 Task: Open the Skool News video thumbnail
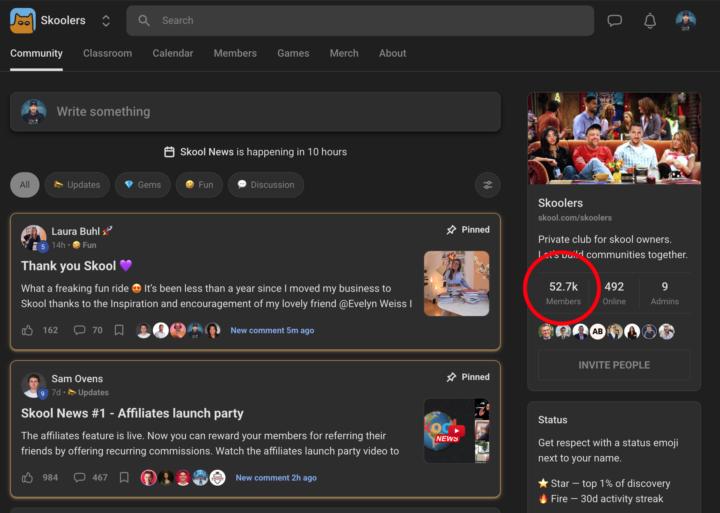[456, 431]
